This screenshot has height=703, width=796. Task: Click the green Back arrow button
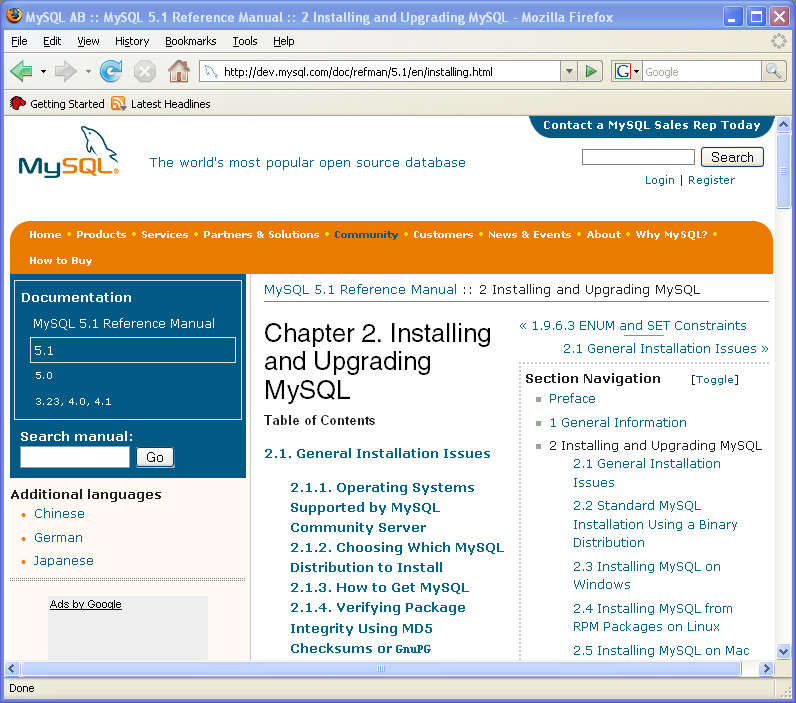pos(21,72)
